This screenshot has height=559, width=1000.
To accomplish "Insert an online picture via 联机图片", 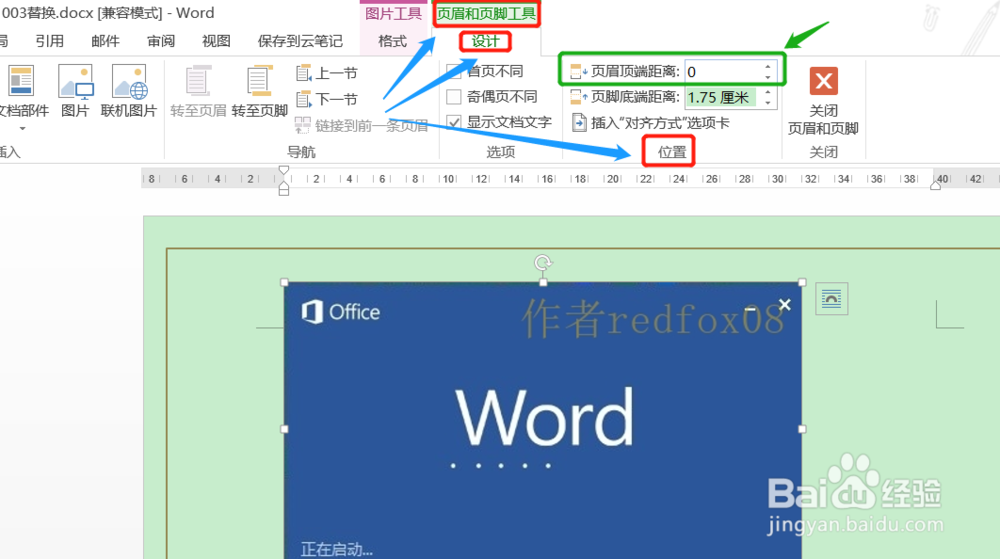I will (129, 92).
